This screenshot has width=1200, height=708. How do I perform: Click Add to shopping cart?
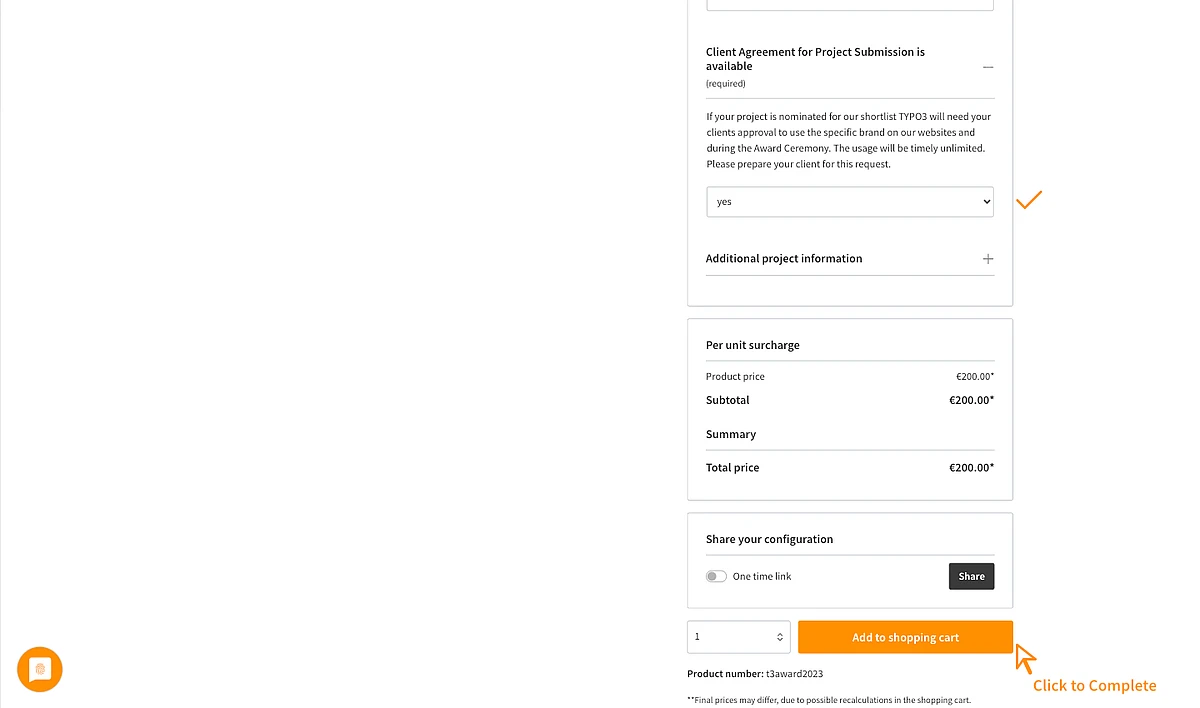point(905,637)
